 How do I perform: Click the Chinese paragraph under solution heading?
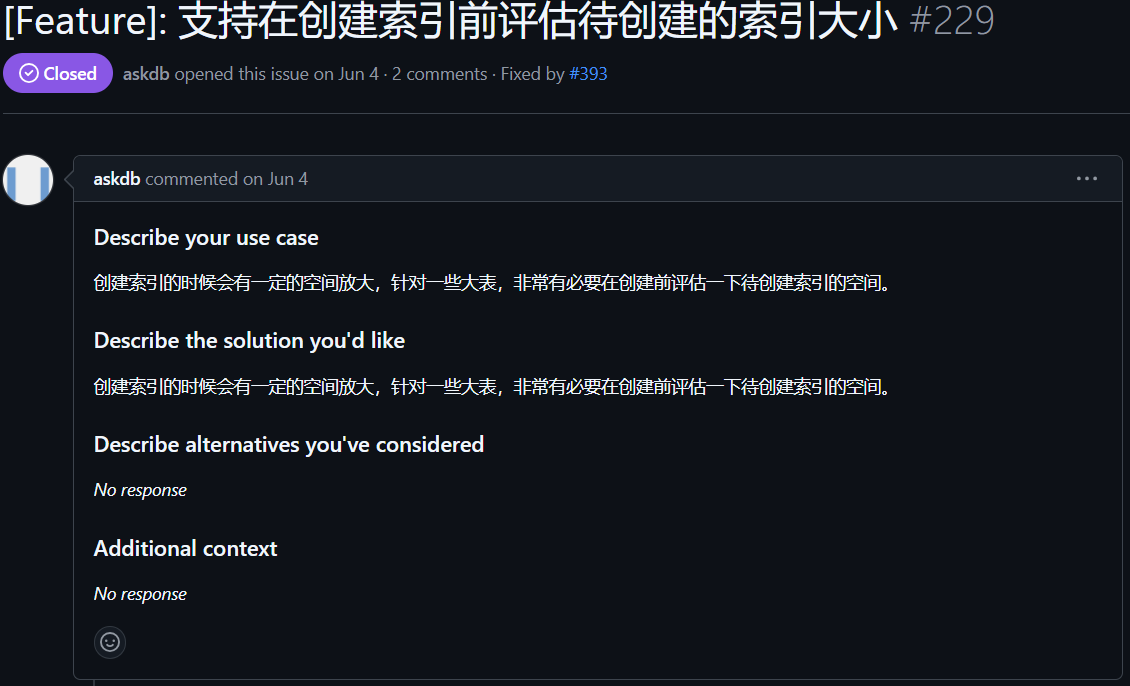(x=492, y=387)
